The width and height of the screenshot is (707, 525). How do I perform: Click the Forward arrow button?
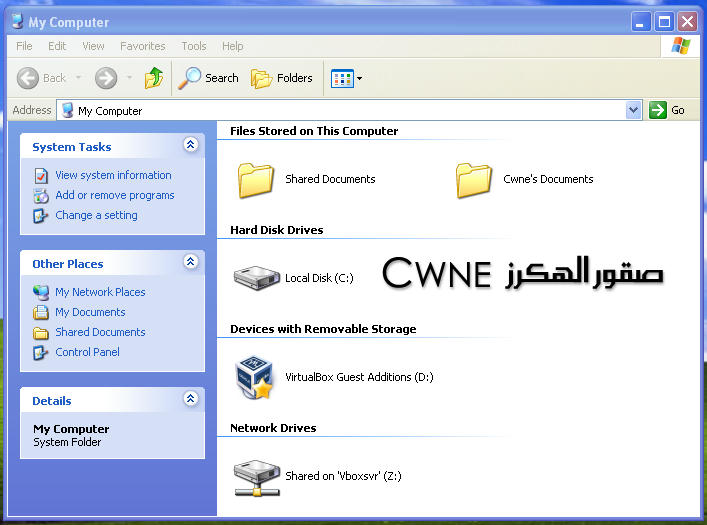click(x=106, y=78)
